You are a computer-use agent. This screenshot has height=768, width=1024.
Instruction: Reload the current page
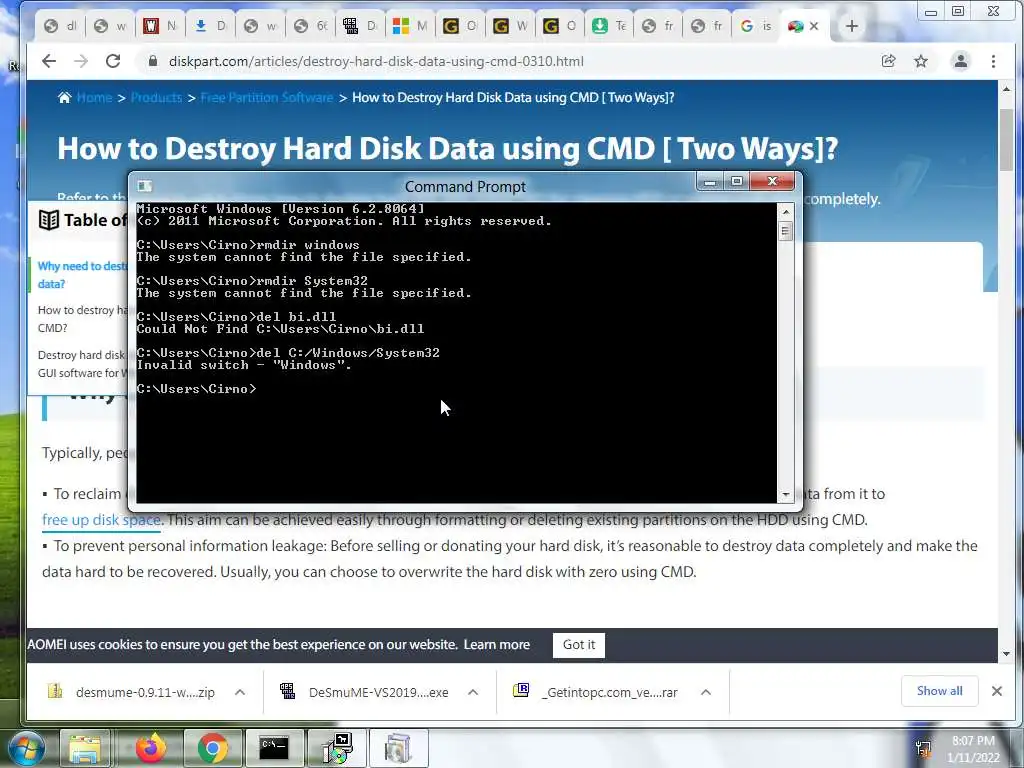(x=113, y=61)
